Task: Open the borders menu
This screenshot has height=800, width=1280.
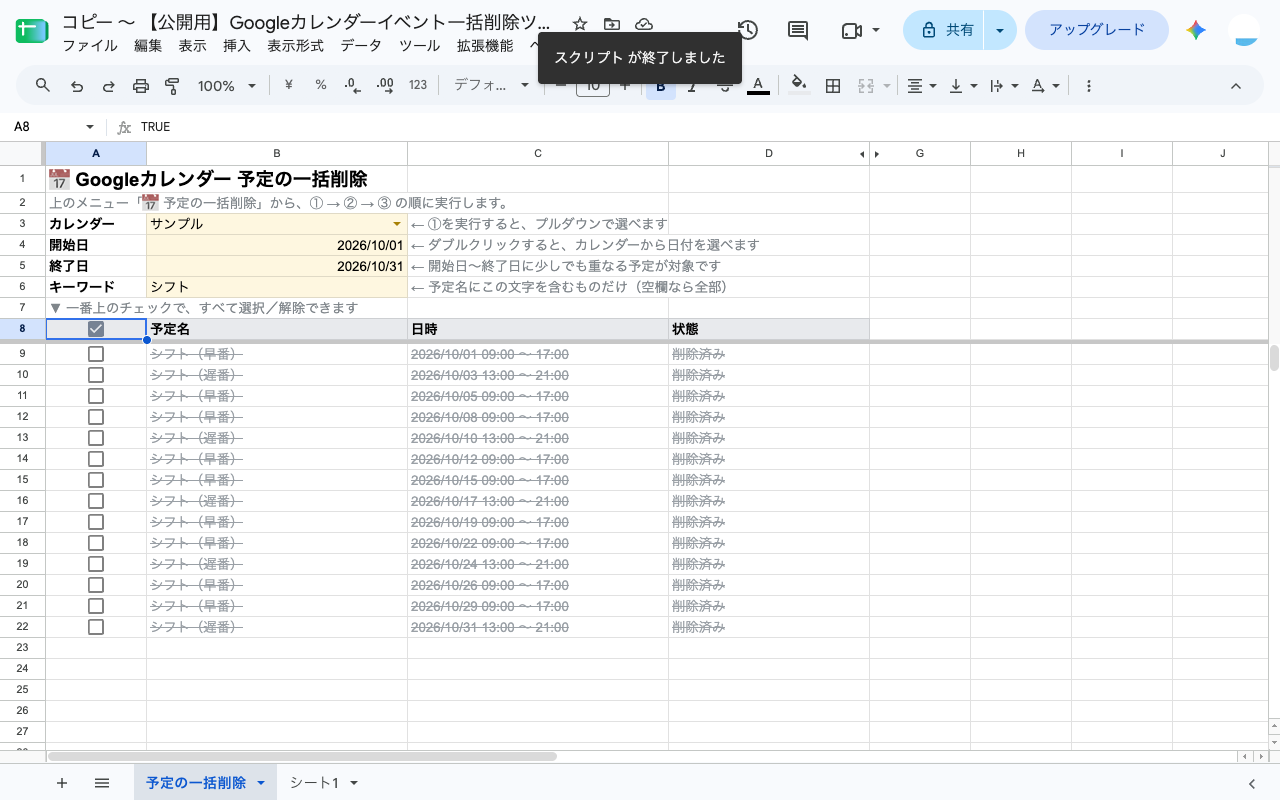Action: click(x=832, y=86)
